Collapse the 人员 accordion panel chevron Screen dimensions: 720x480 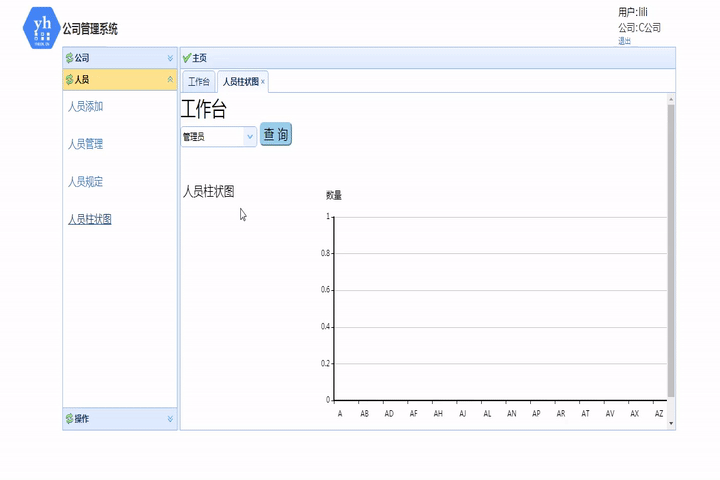(x=170, y=79)
